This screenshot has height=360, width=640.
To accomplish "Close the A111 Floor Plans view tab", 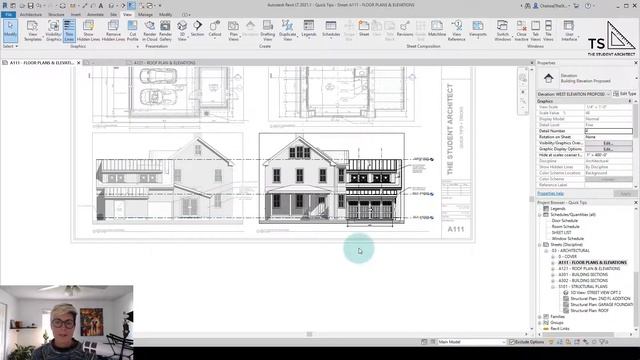I will [x=79, y=63].
